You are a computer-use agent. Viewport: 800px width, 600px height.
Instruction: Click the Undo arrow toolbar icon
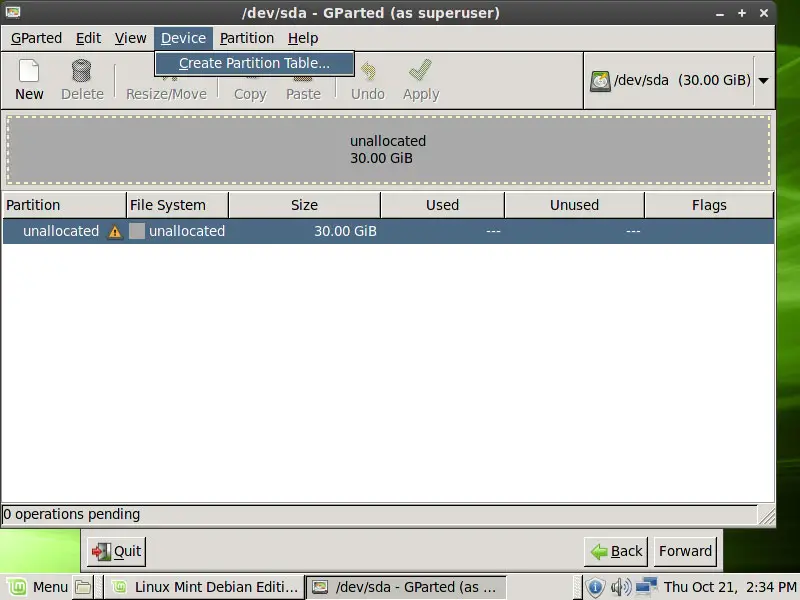tap(368, 72)
